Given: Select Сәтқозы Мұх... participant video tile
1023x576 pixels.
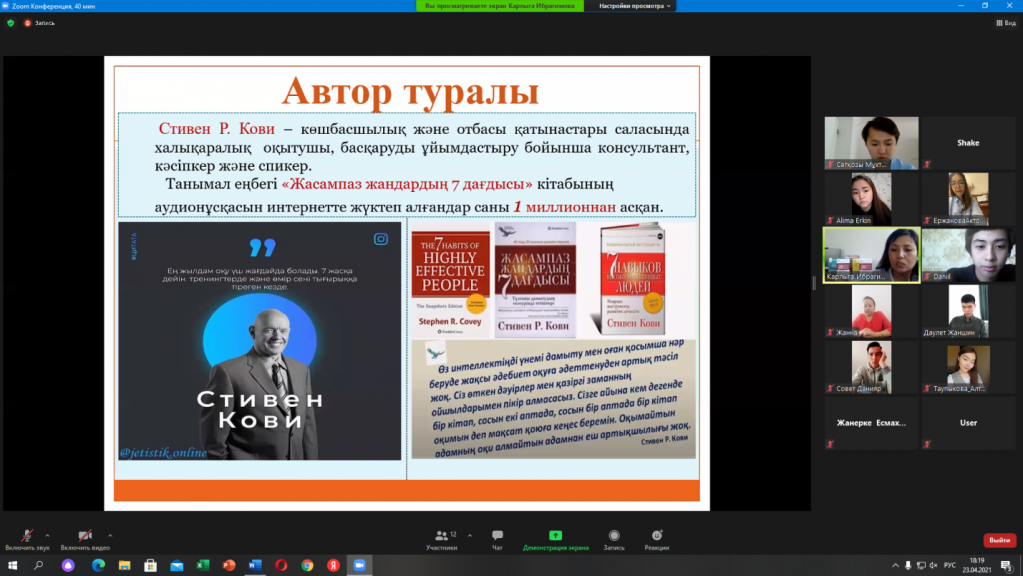Looking at the screenshot, I should (871, 143).
